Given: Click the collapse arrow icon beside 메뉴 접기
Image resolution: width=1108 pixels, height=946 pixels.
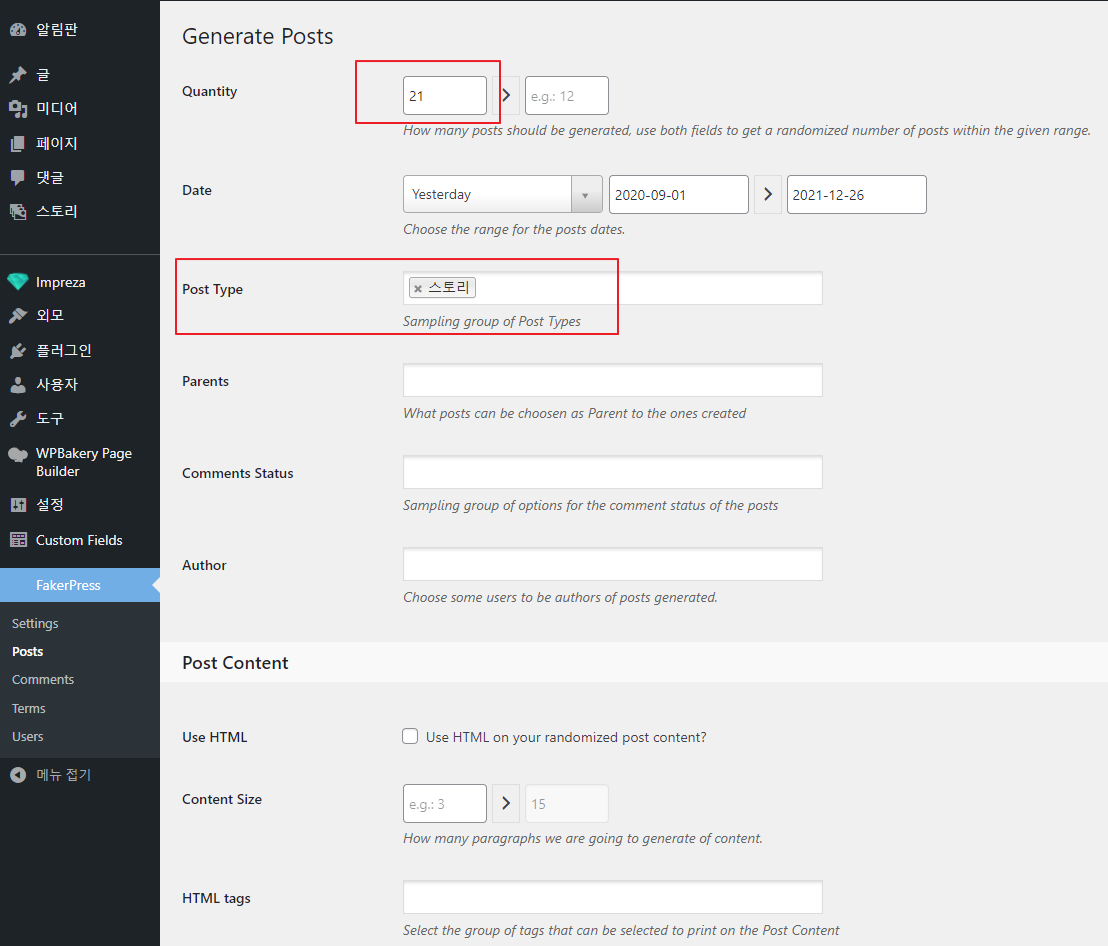Looking at the screenshot, I should coord(18,775).
